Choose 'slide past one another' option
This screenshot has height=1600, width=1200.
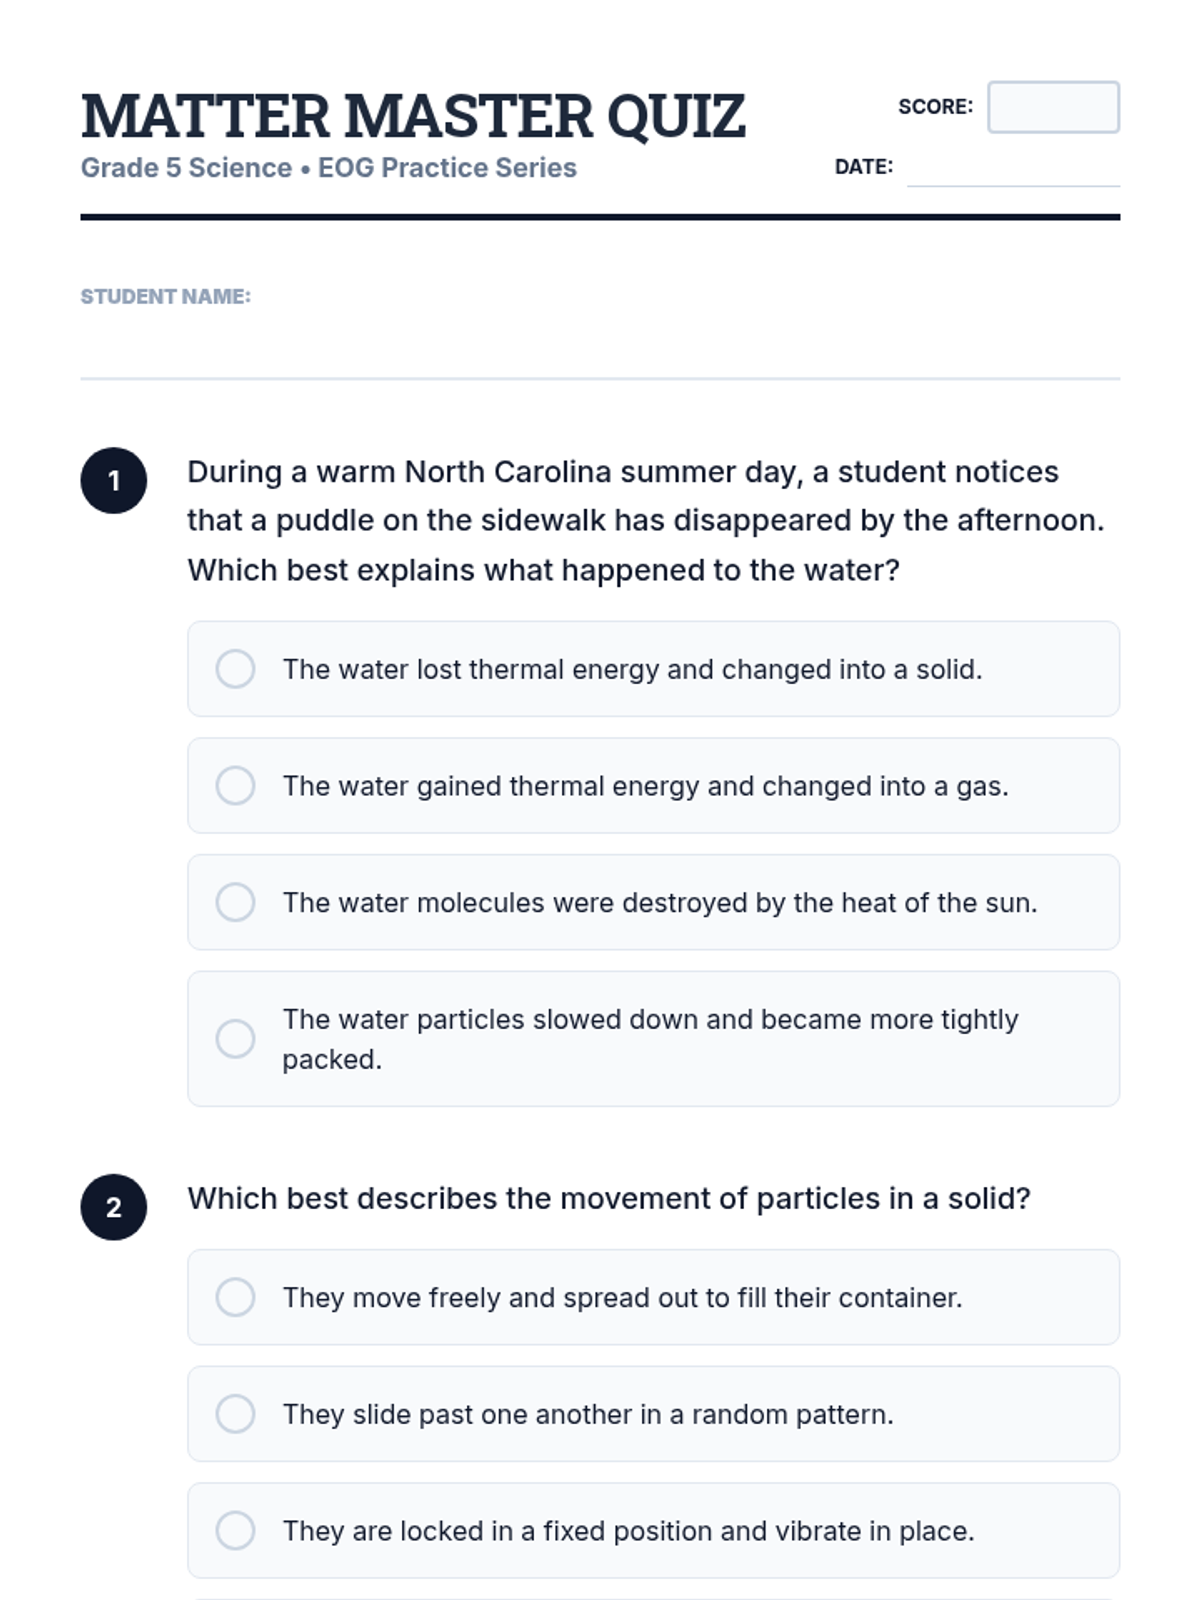pyautogui.click(x=235, y=1414)
